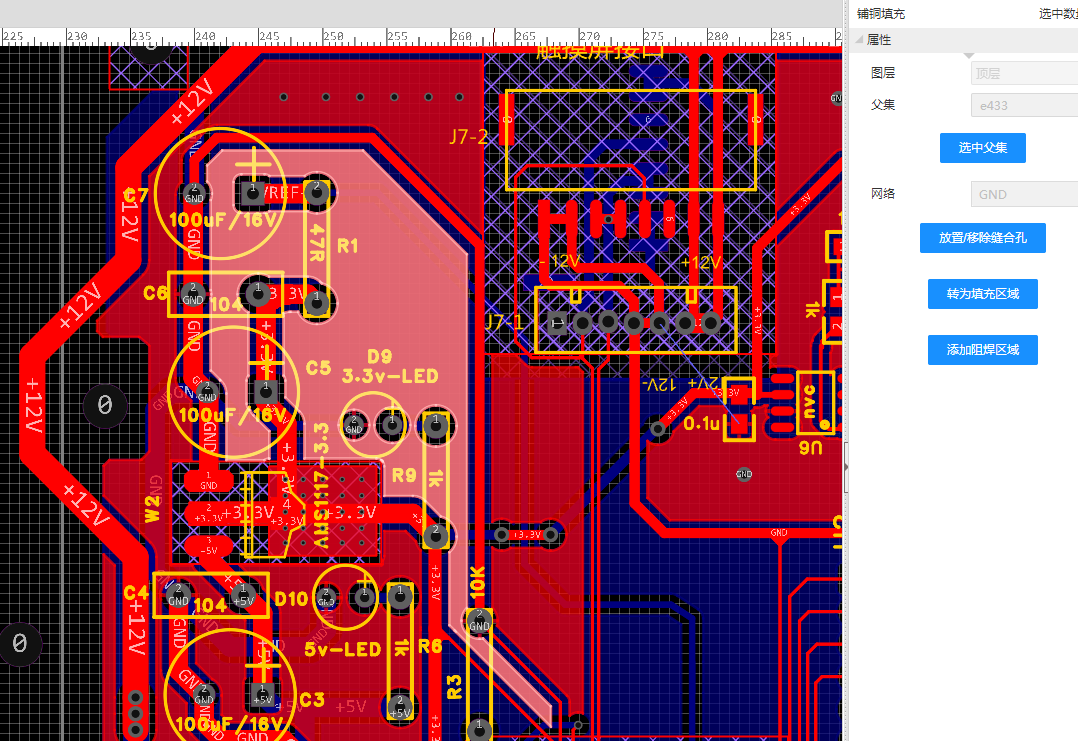Click the top pad of resistor R6

coord(400,597)
